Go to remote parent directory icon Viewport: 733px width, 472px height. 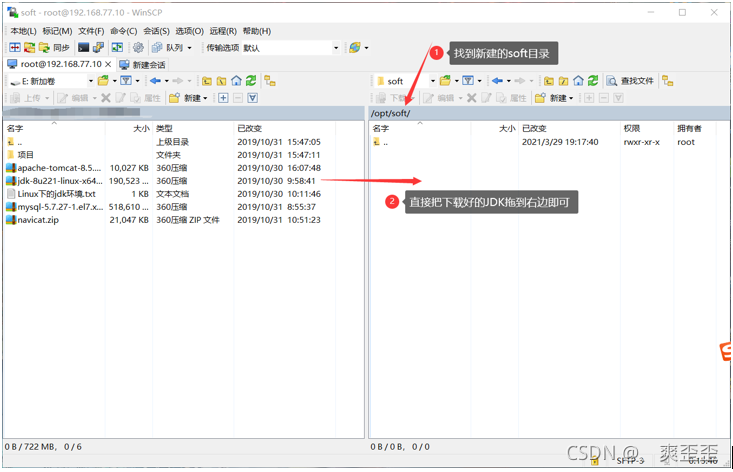549,81
